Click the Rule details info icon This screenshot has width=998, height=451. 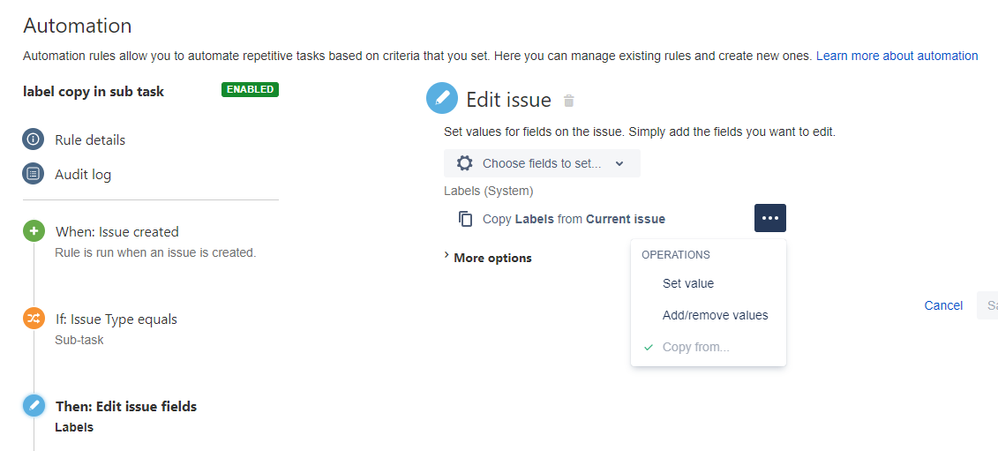click(x=34, y=140)
